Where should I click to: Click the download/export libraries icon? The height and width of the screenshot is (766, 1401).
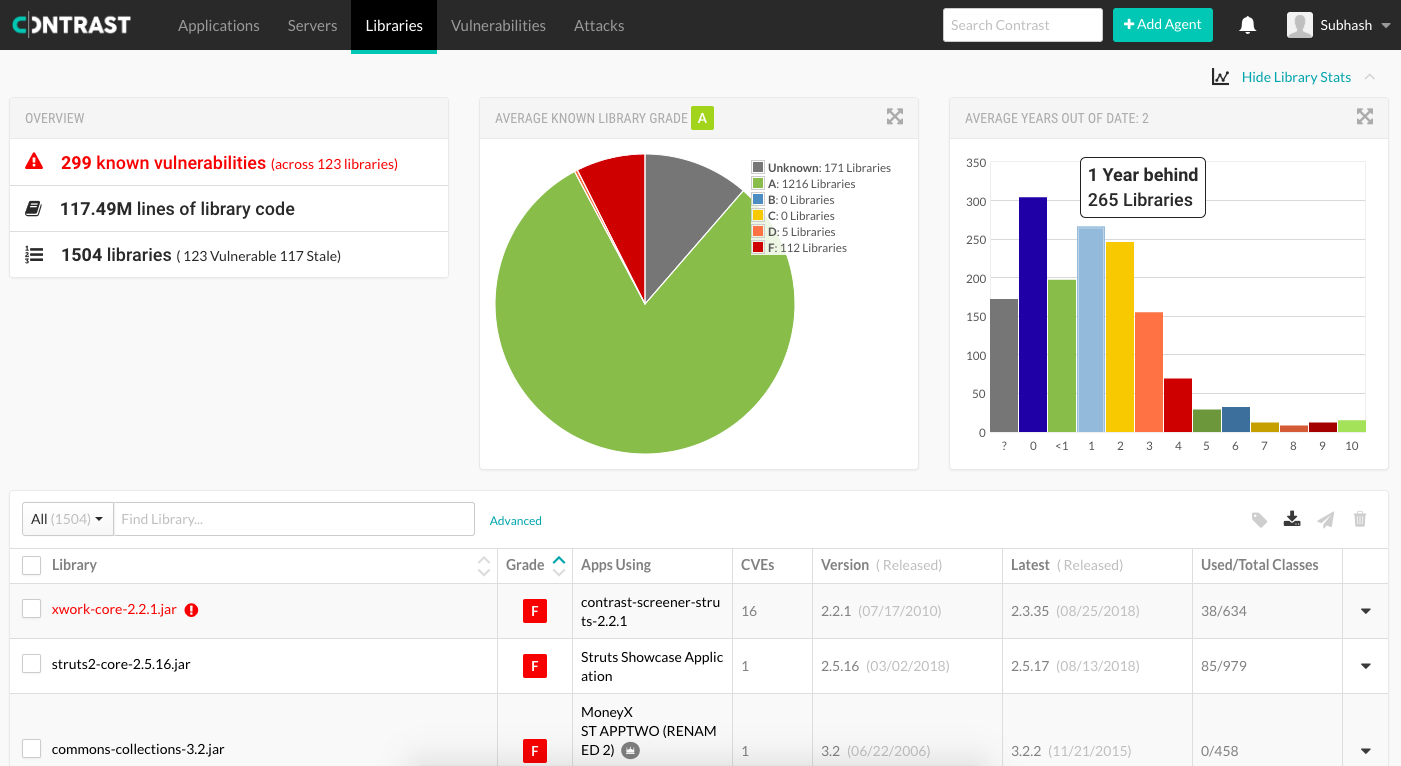coord(1292,519)
